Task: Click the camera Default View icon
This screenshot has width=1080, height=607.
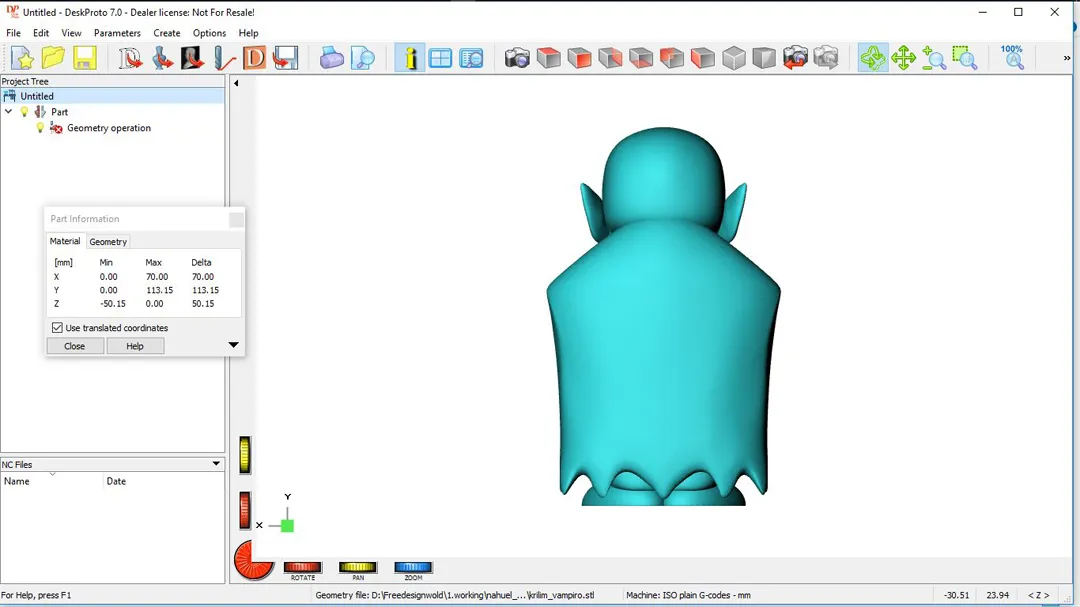Action: (517, 58)
